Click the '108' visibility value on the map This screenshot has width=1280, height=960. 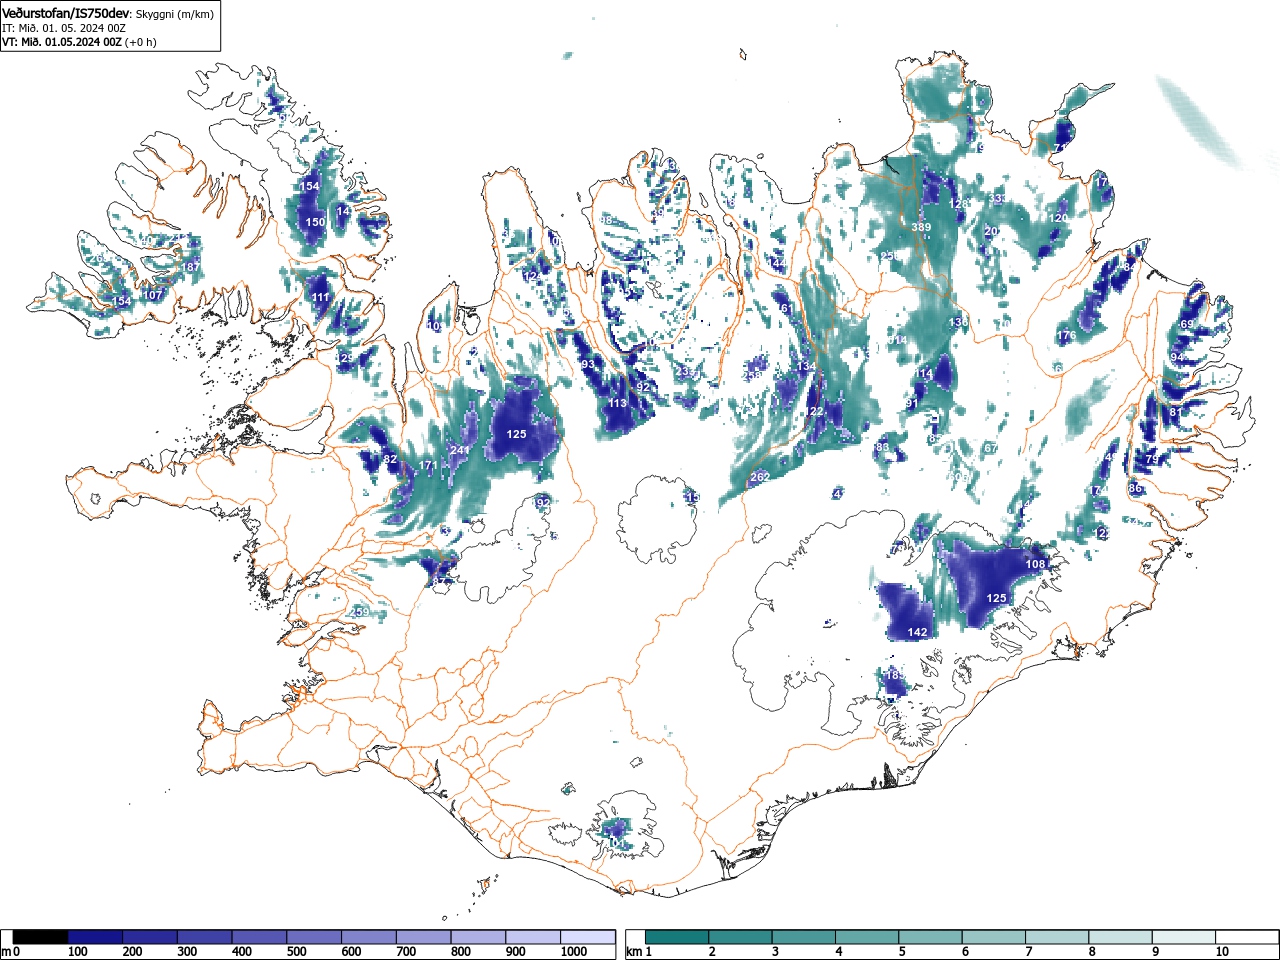[1035, 565]
